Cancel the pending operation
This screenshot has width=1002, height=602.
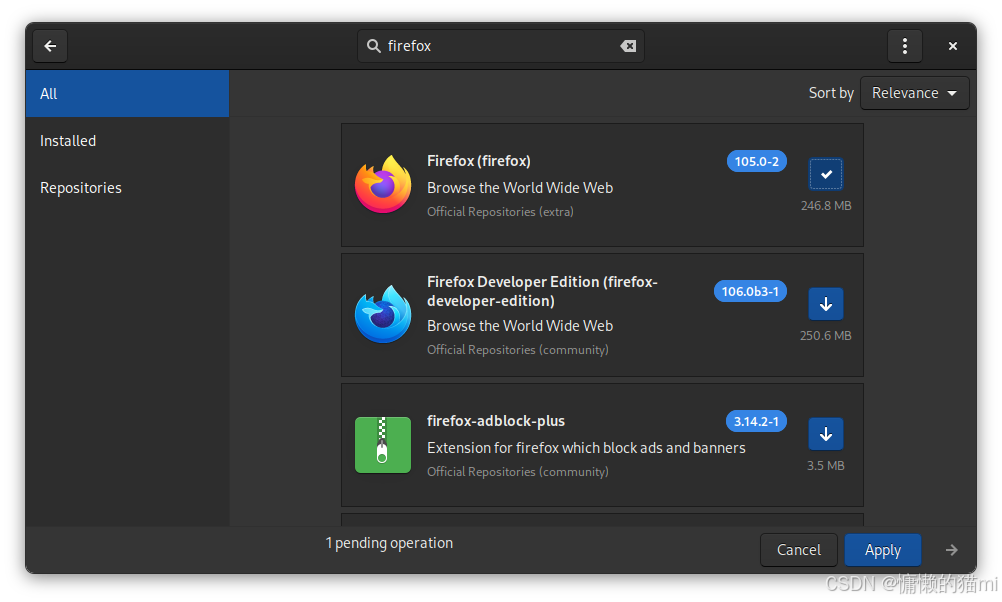(798, 550)
